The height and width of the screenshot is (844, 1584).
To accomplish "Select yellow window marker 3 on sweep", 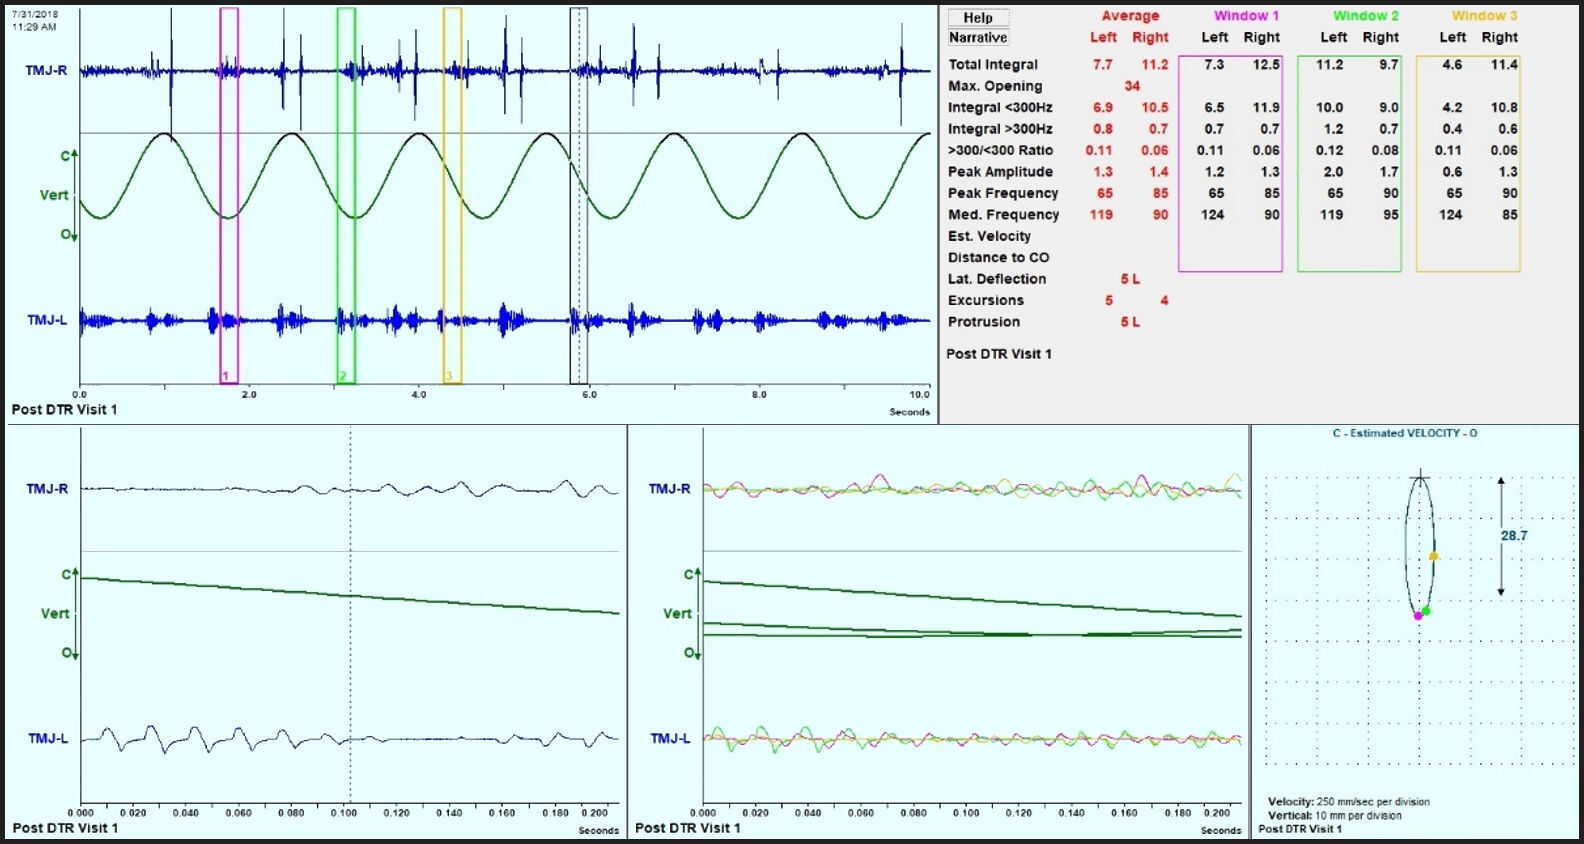I will pos(452,195).
